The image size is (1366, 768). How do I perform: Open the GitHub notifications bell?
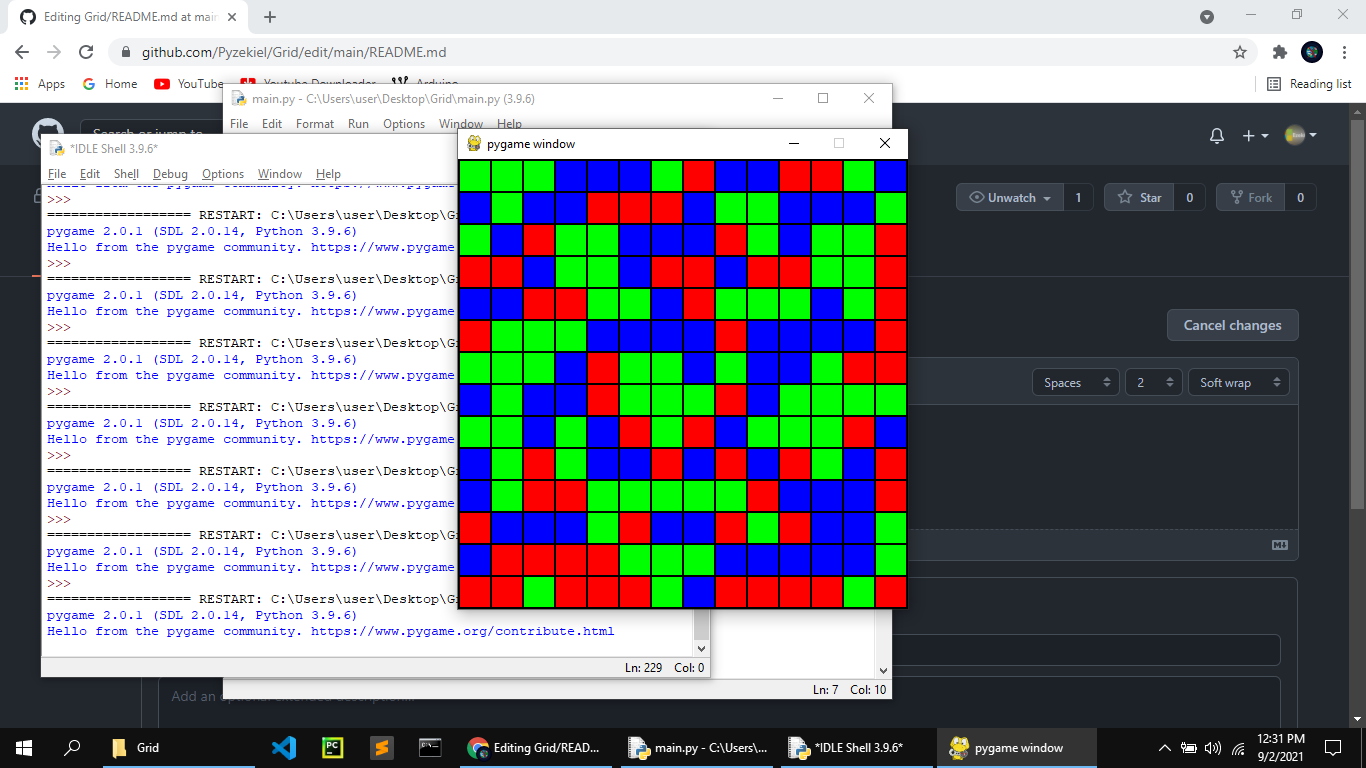1217,135
